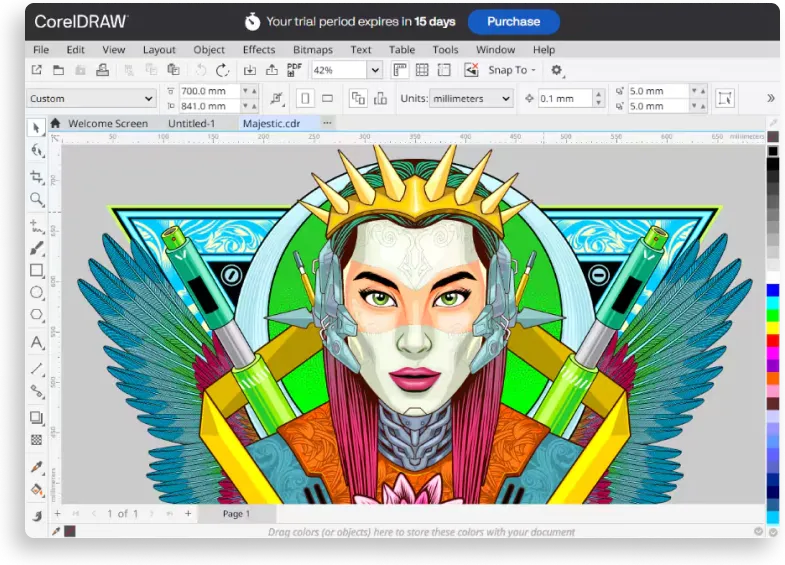Select the Freehand drawing tool
This screenshot has height=565, width=785.
pyautogui.click(x=37, y=226)
